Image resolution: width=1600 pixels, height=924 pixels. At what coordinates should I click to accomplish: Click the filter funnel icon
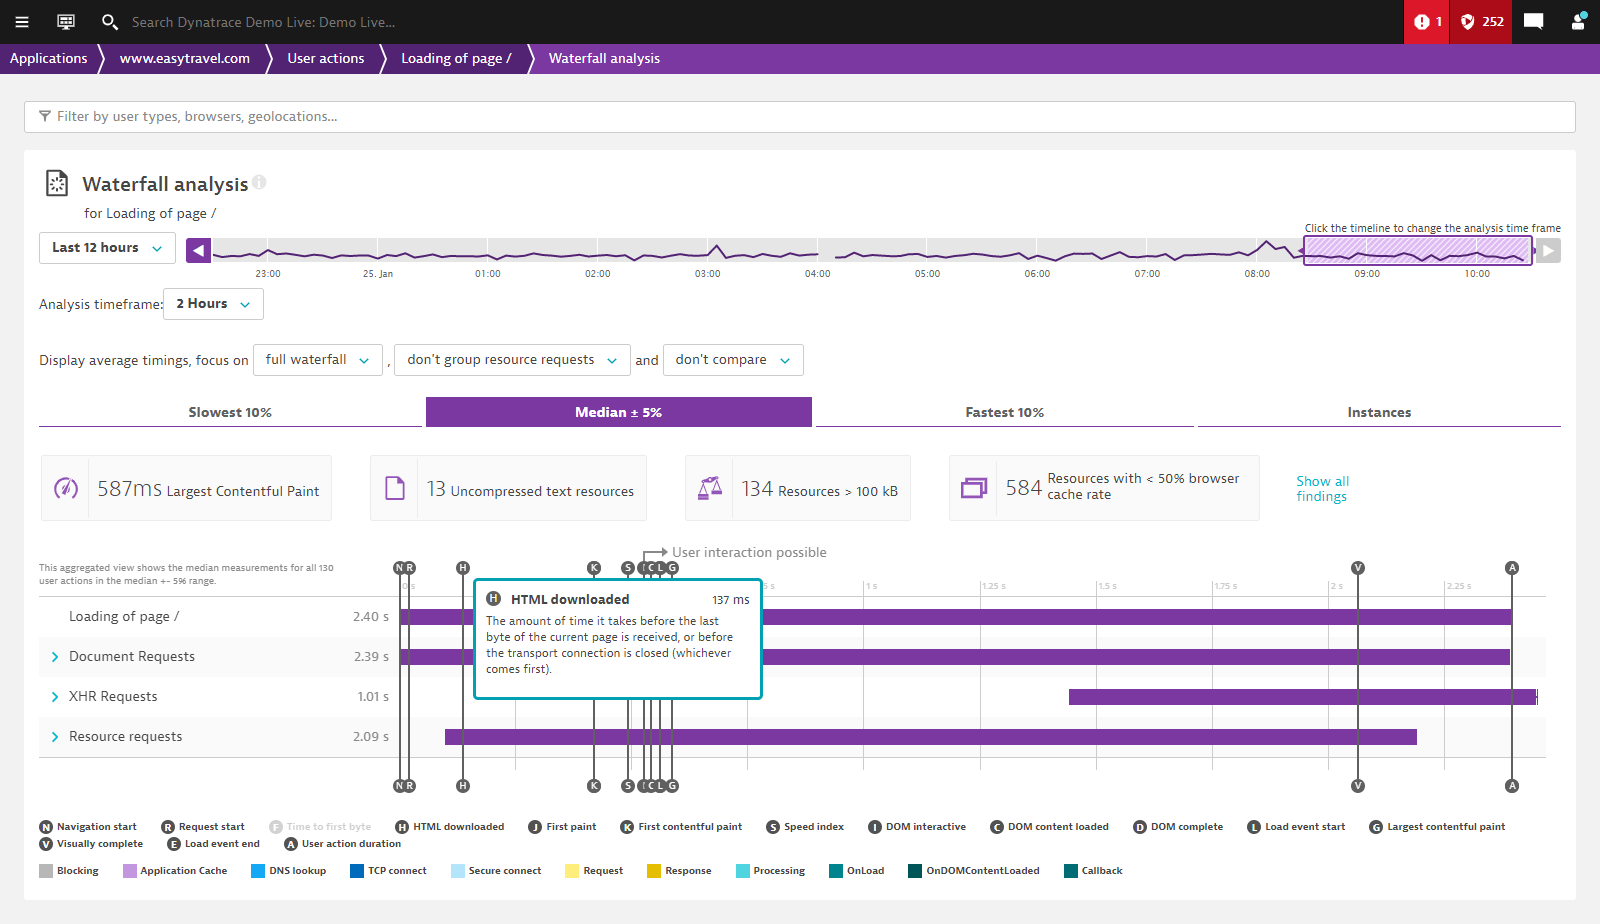pos(45,116)
